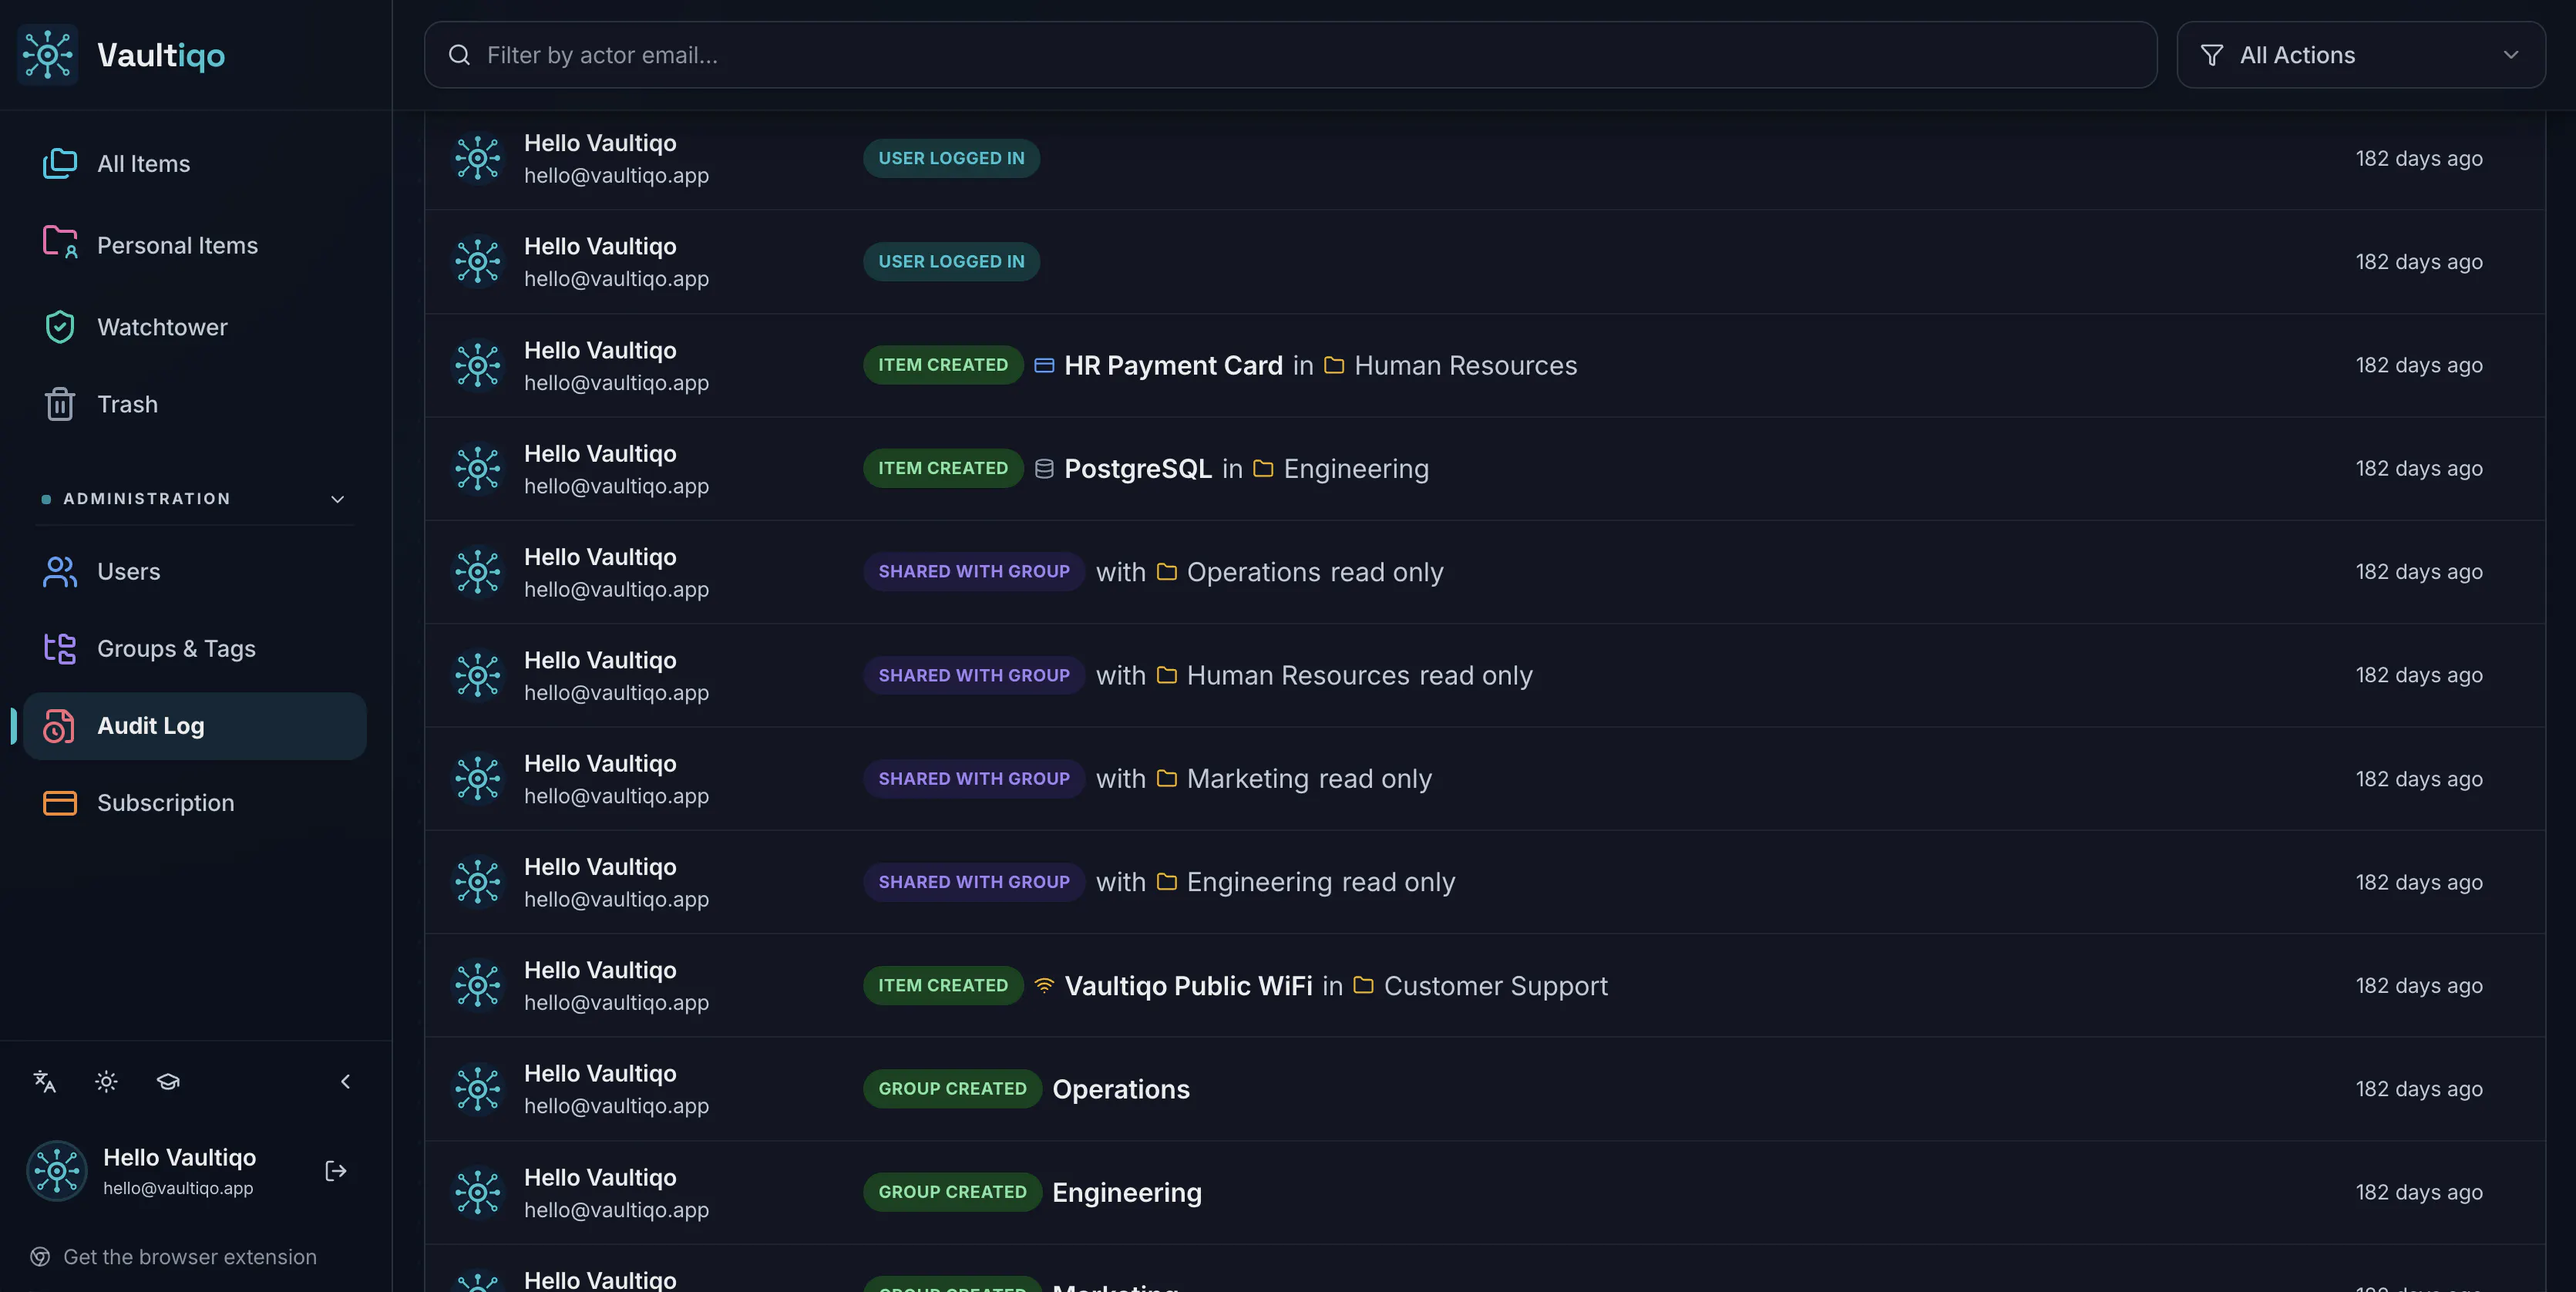This screenshot has width=2576, height=1292.
Task: Open Groups & Tags page
Action: [x=194, y=649]
